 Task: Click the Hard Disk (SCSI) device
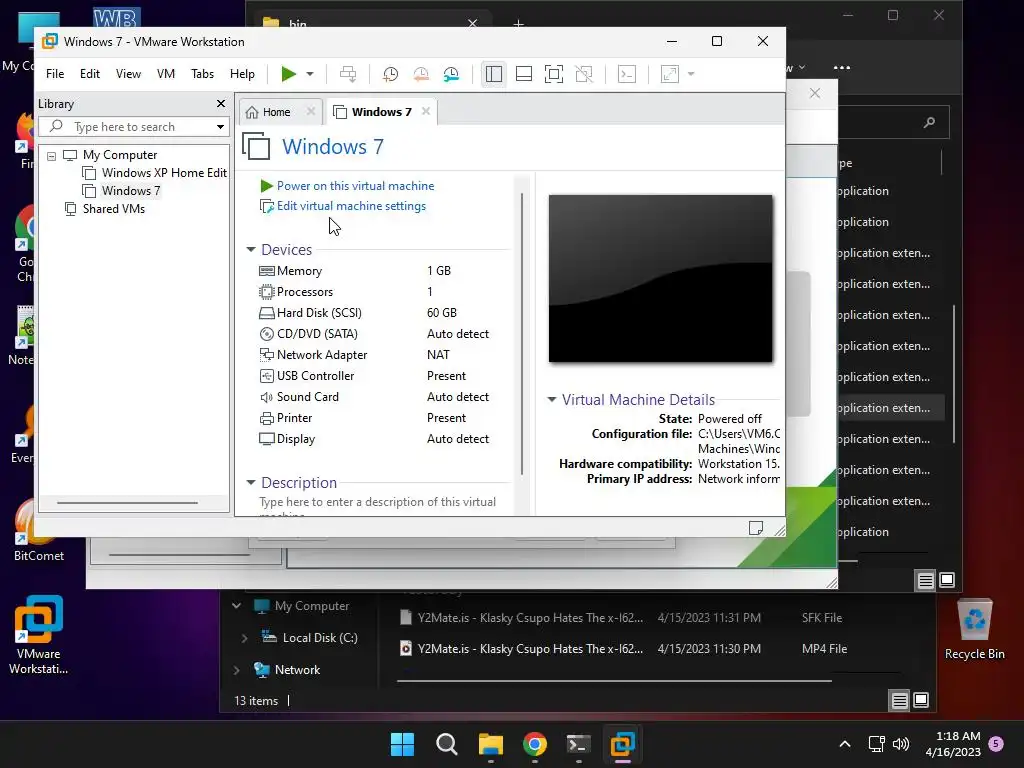[374, 313]
